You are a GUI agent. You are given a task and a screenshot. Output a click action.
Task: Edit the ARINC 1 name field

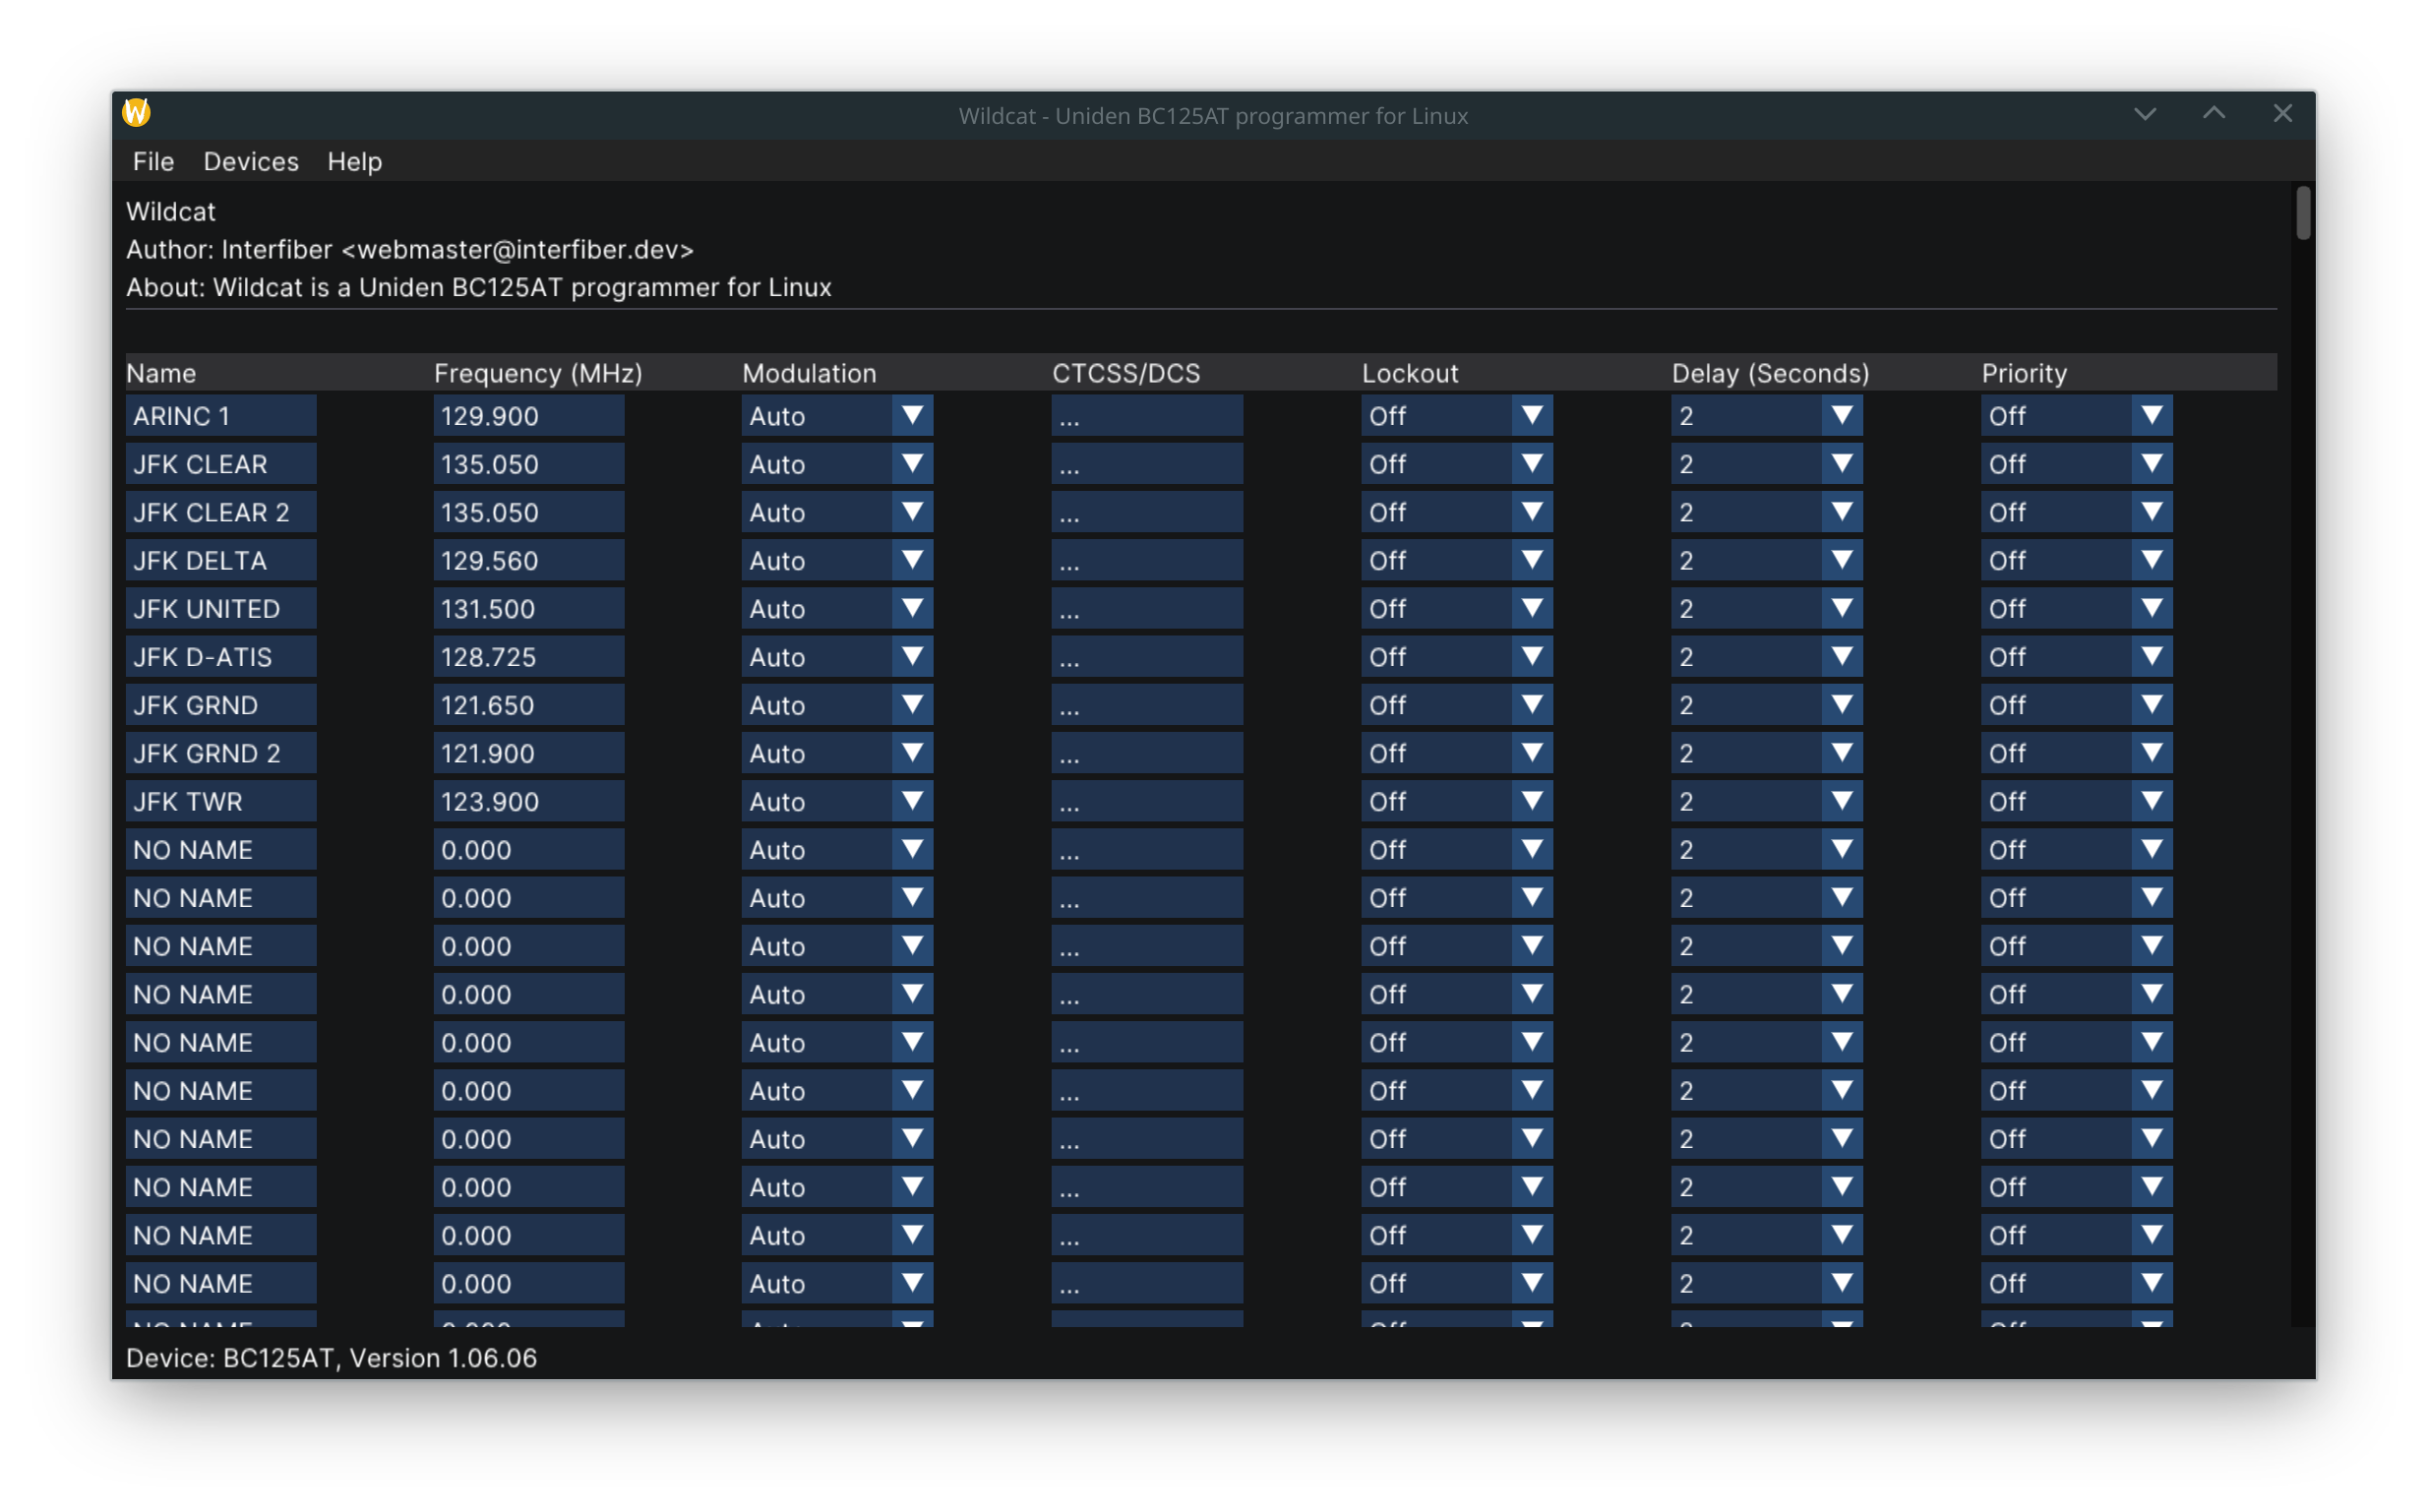coord(221,415)
